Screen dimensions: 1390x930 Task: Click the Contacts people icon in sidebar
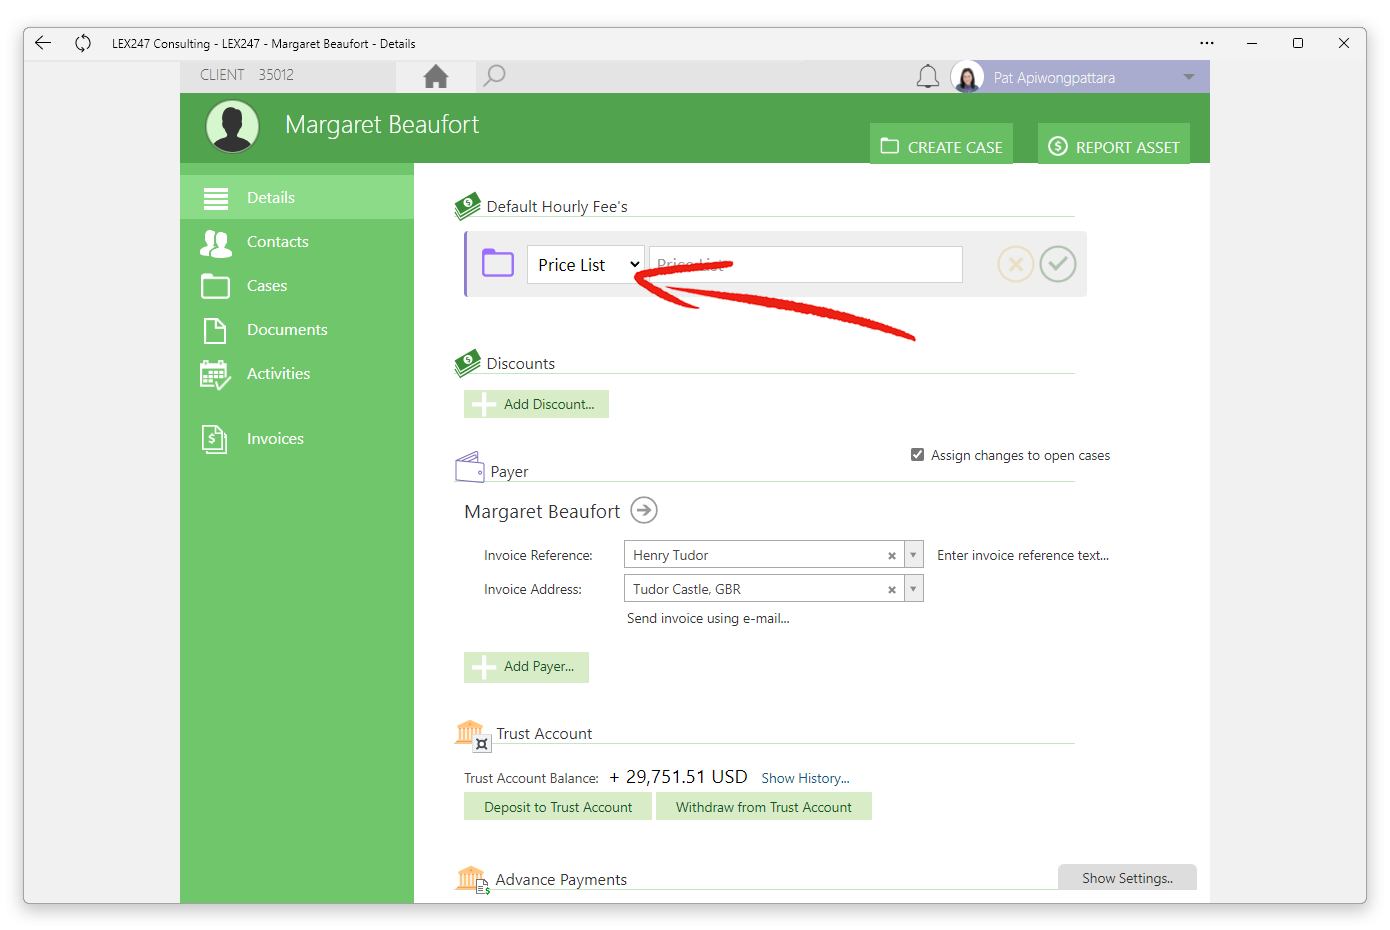click(215, 242)
